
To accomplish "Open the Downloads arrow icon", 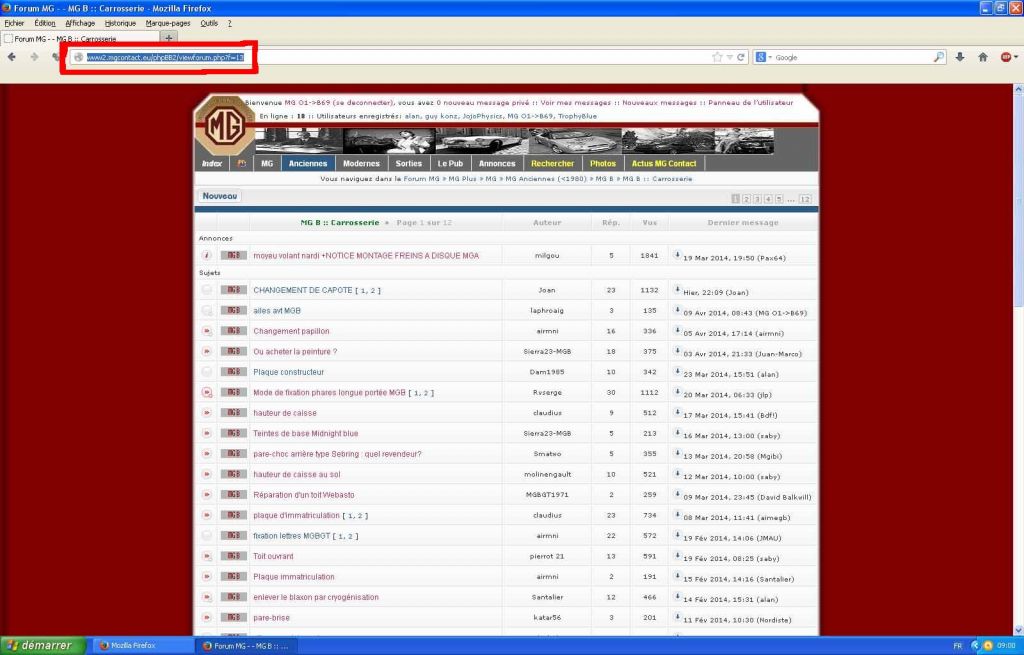I will tap(960, 57).
